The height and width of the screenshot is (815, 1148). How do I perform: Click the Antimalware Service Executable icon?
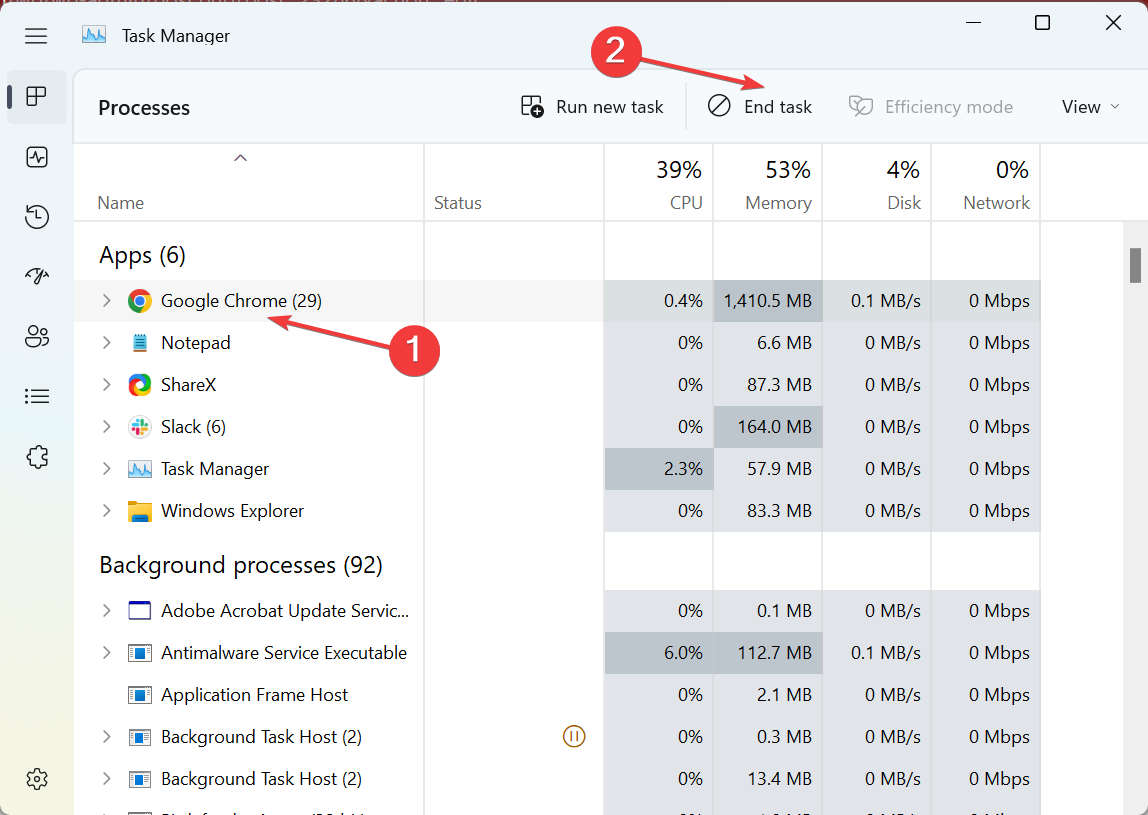[139, 653]
